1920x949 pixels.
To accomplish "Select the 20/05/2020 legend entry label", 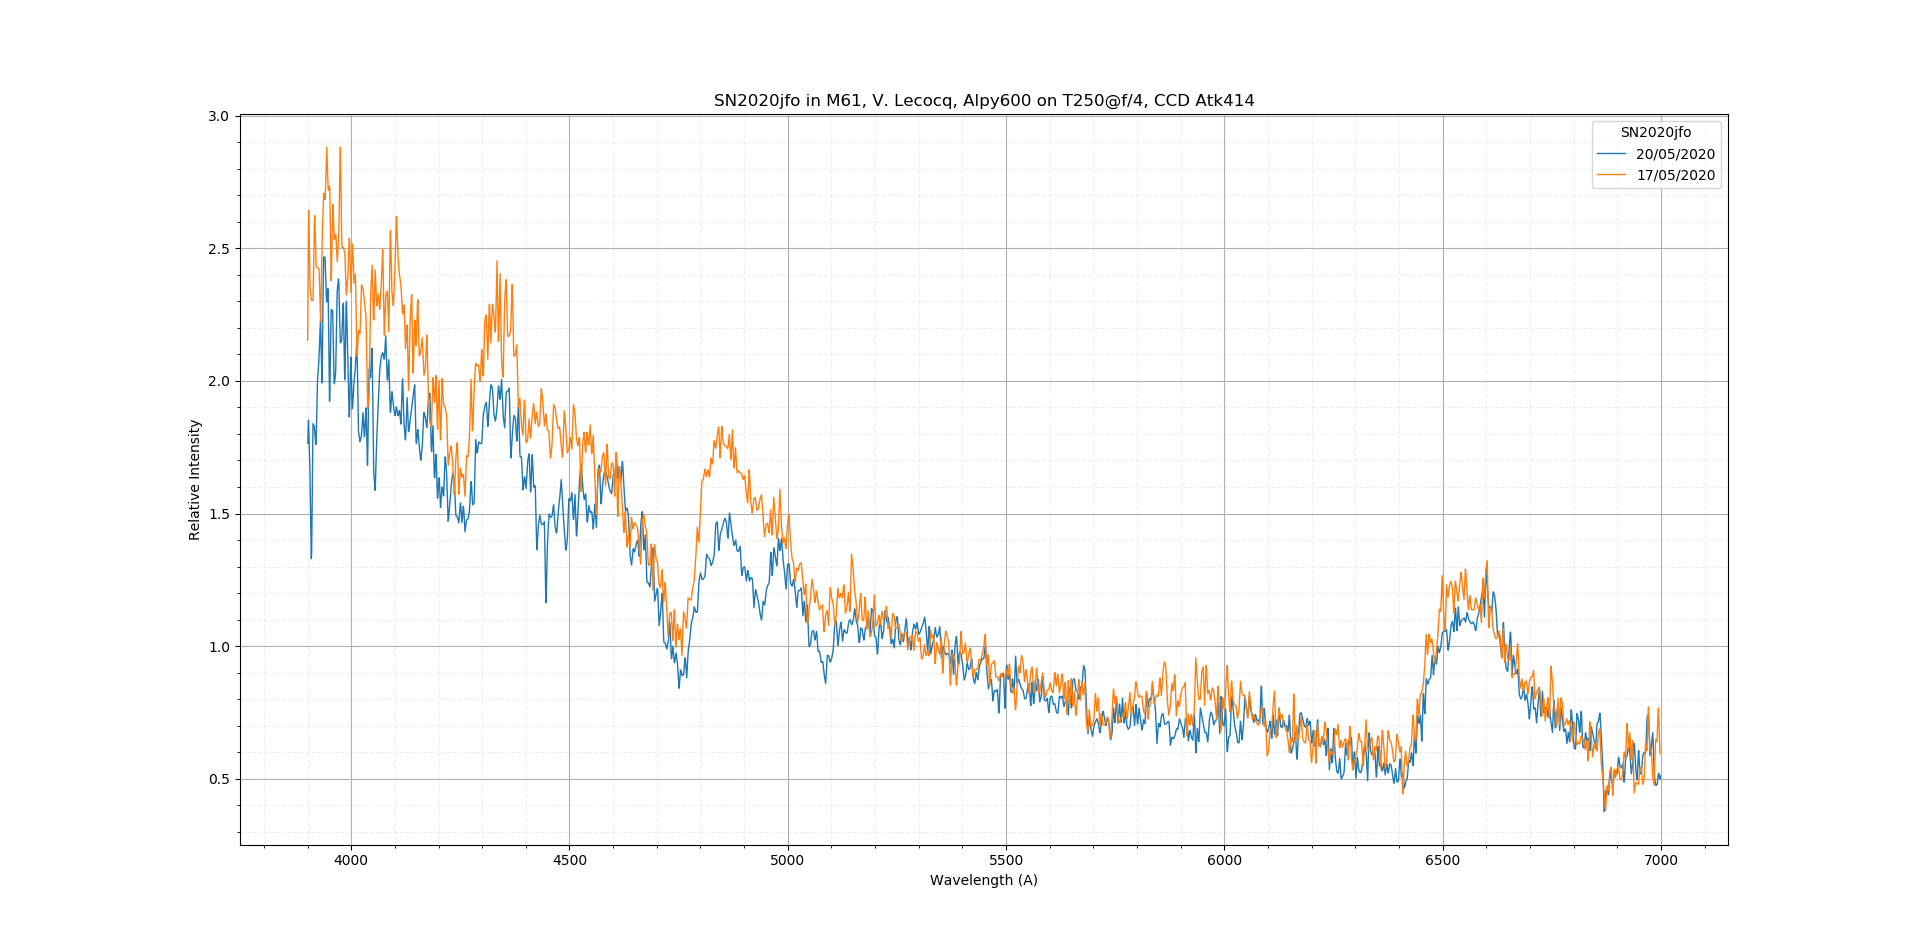I will [x=1675, y=154].
